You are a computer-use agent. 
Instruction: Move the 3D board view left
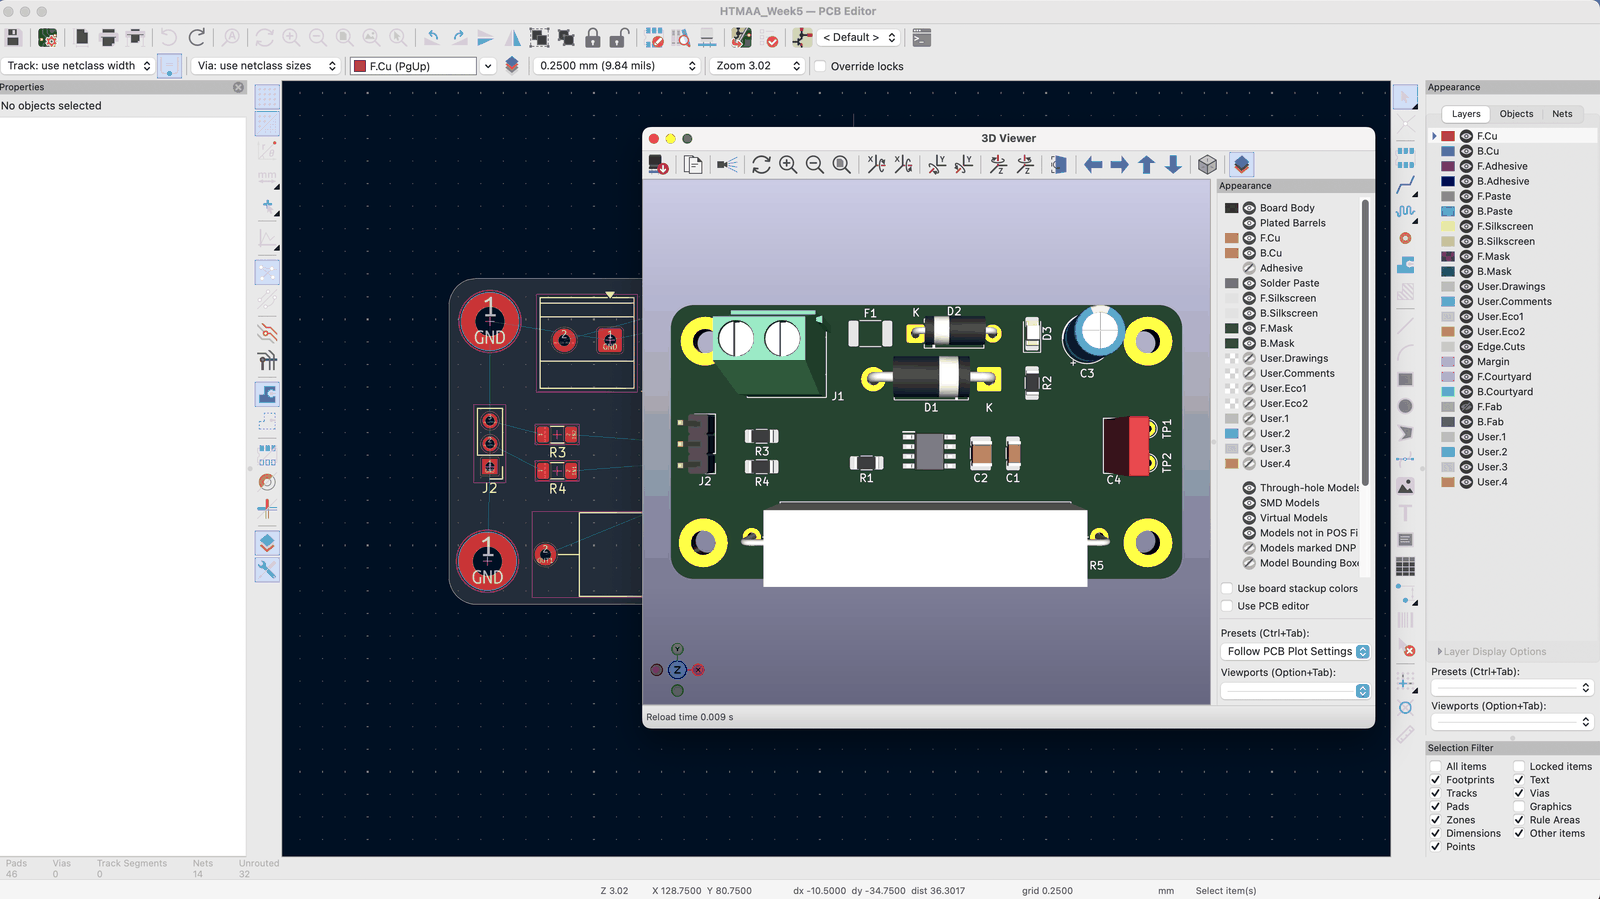click(x=1093, y=165)
